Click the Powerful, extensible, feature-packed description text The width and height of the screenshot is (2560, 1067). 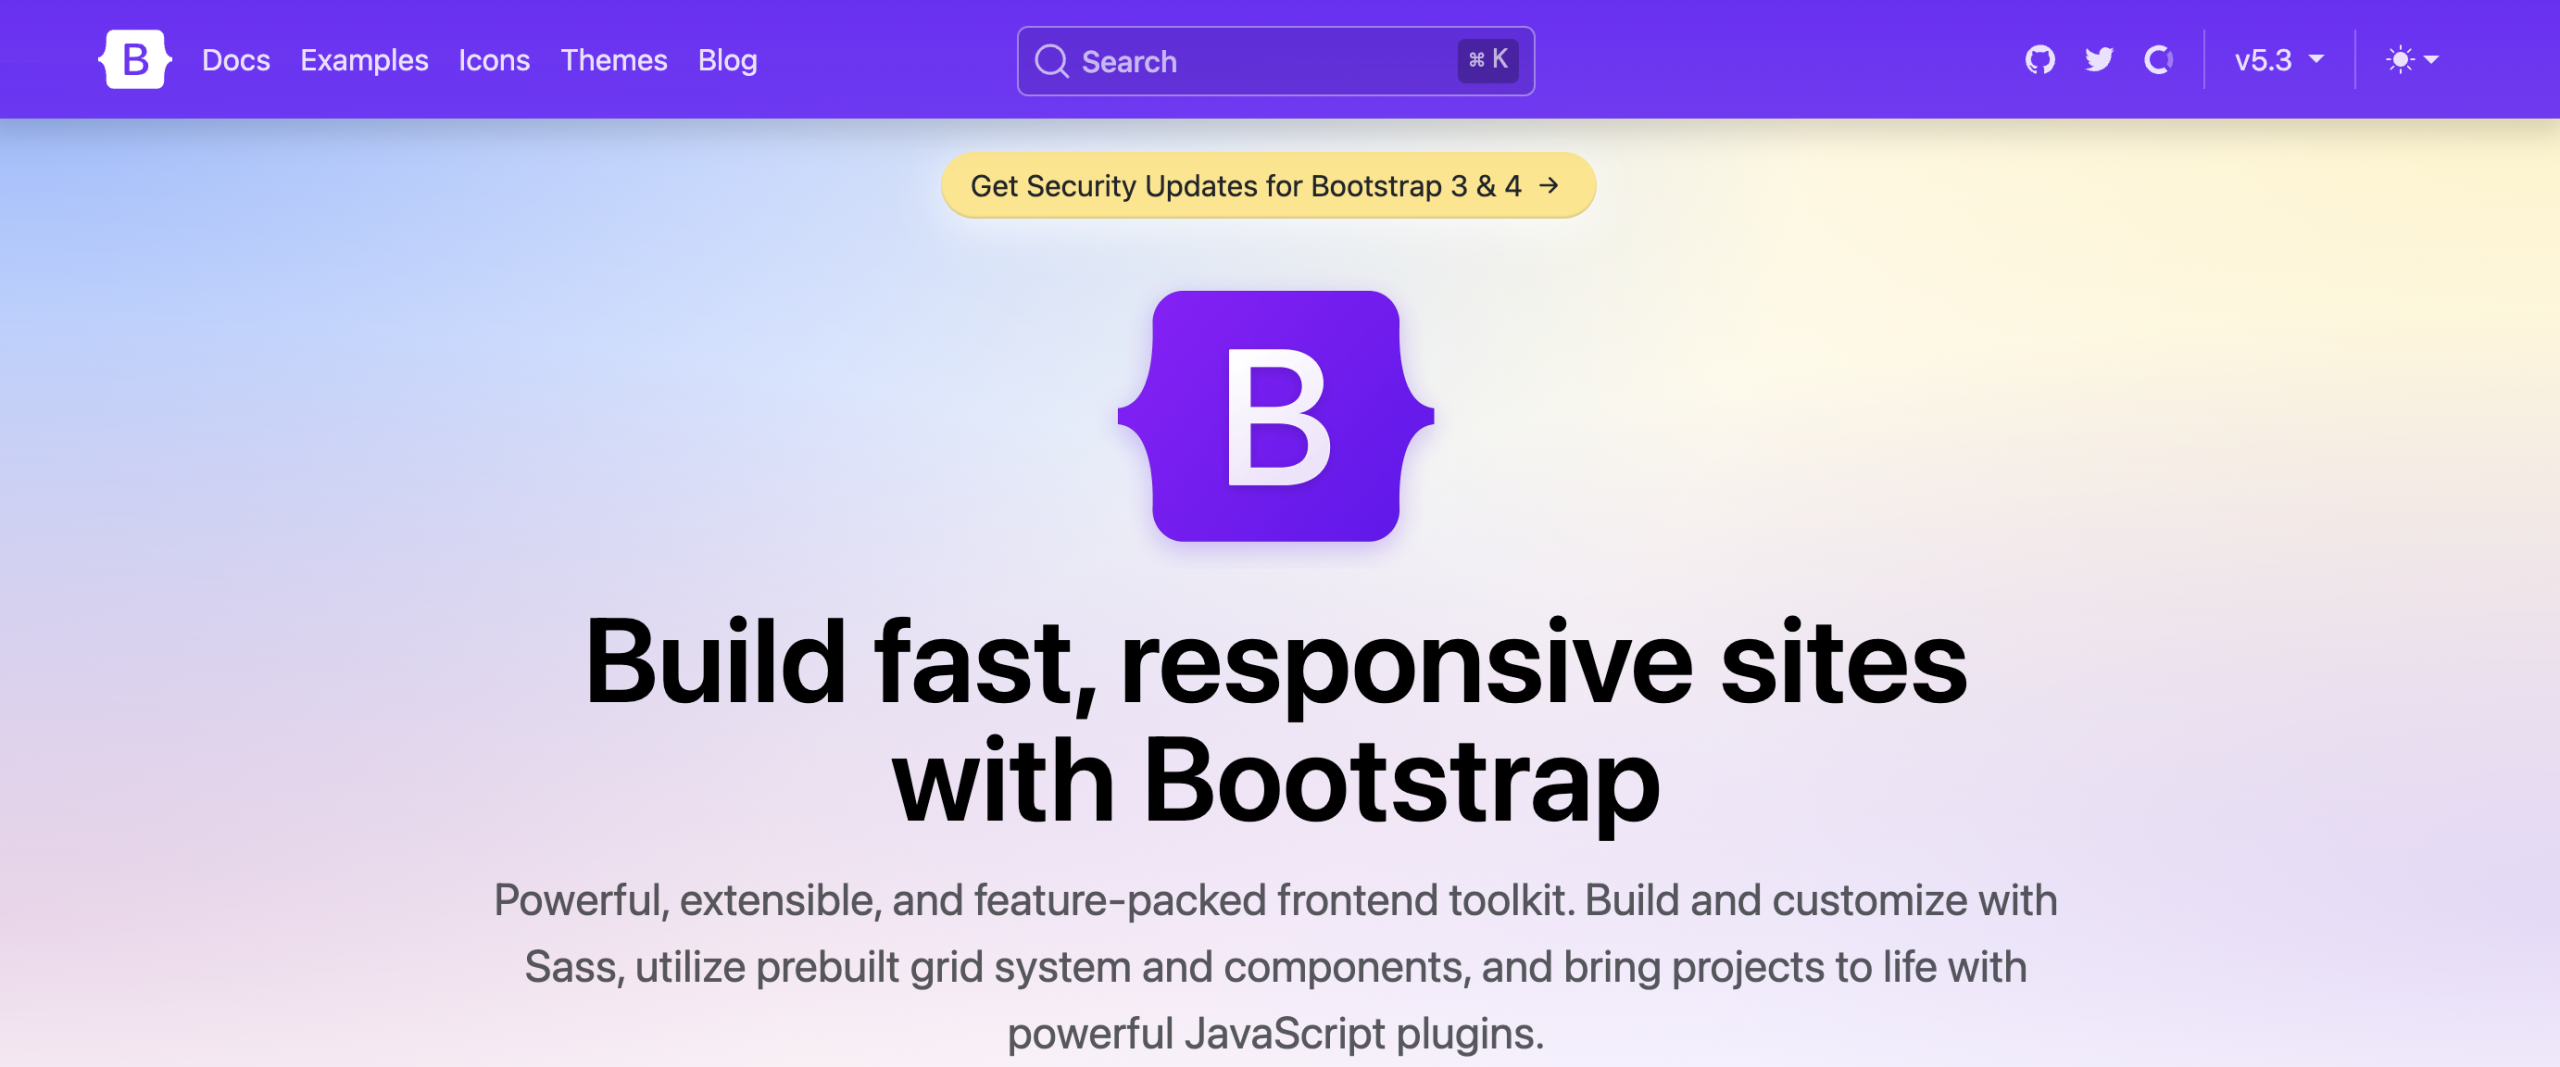(1276, 966)
